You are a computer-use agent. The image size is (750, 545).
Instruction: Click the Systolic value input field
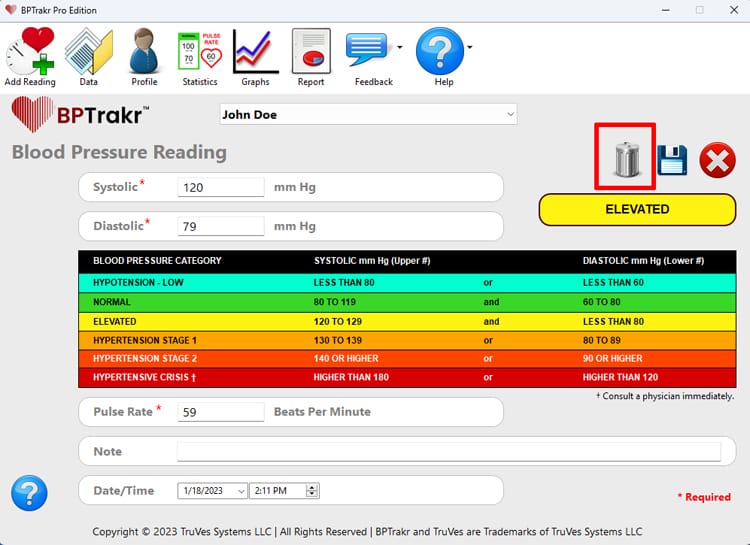(220, 188)
